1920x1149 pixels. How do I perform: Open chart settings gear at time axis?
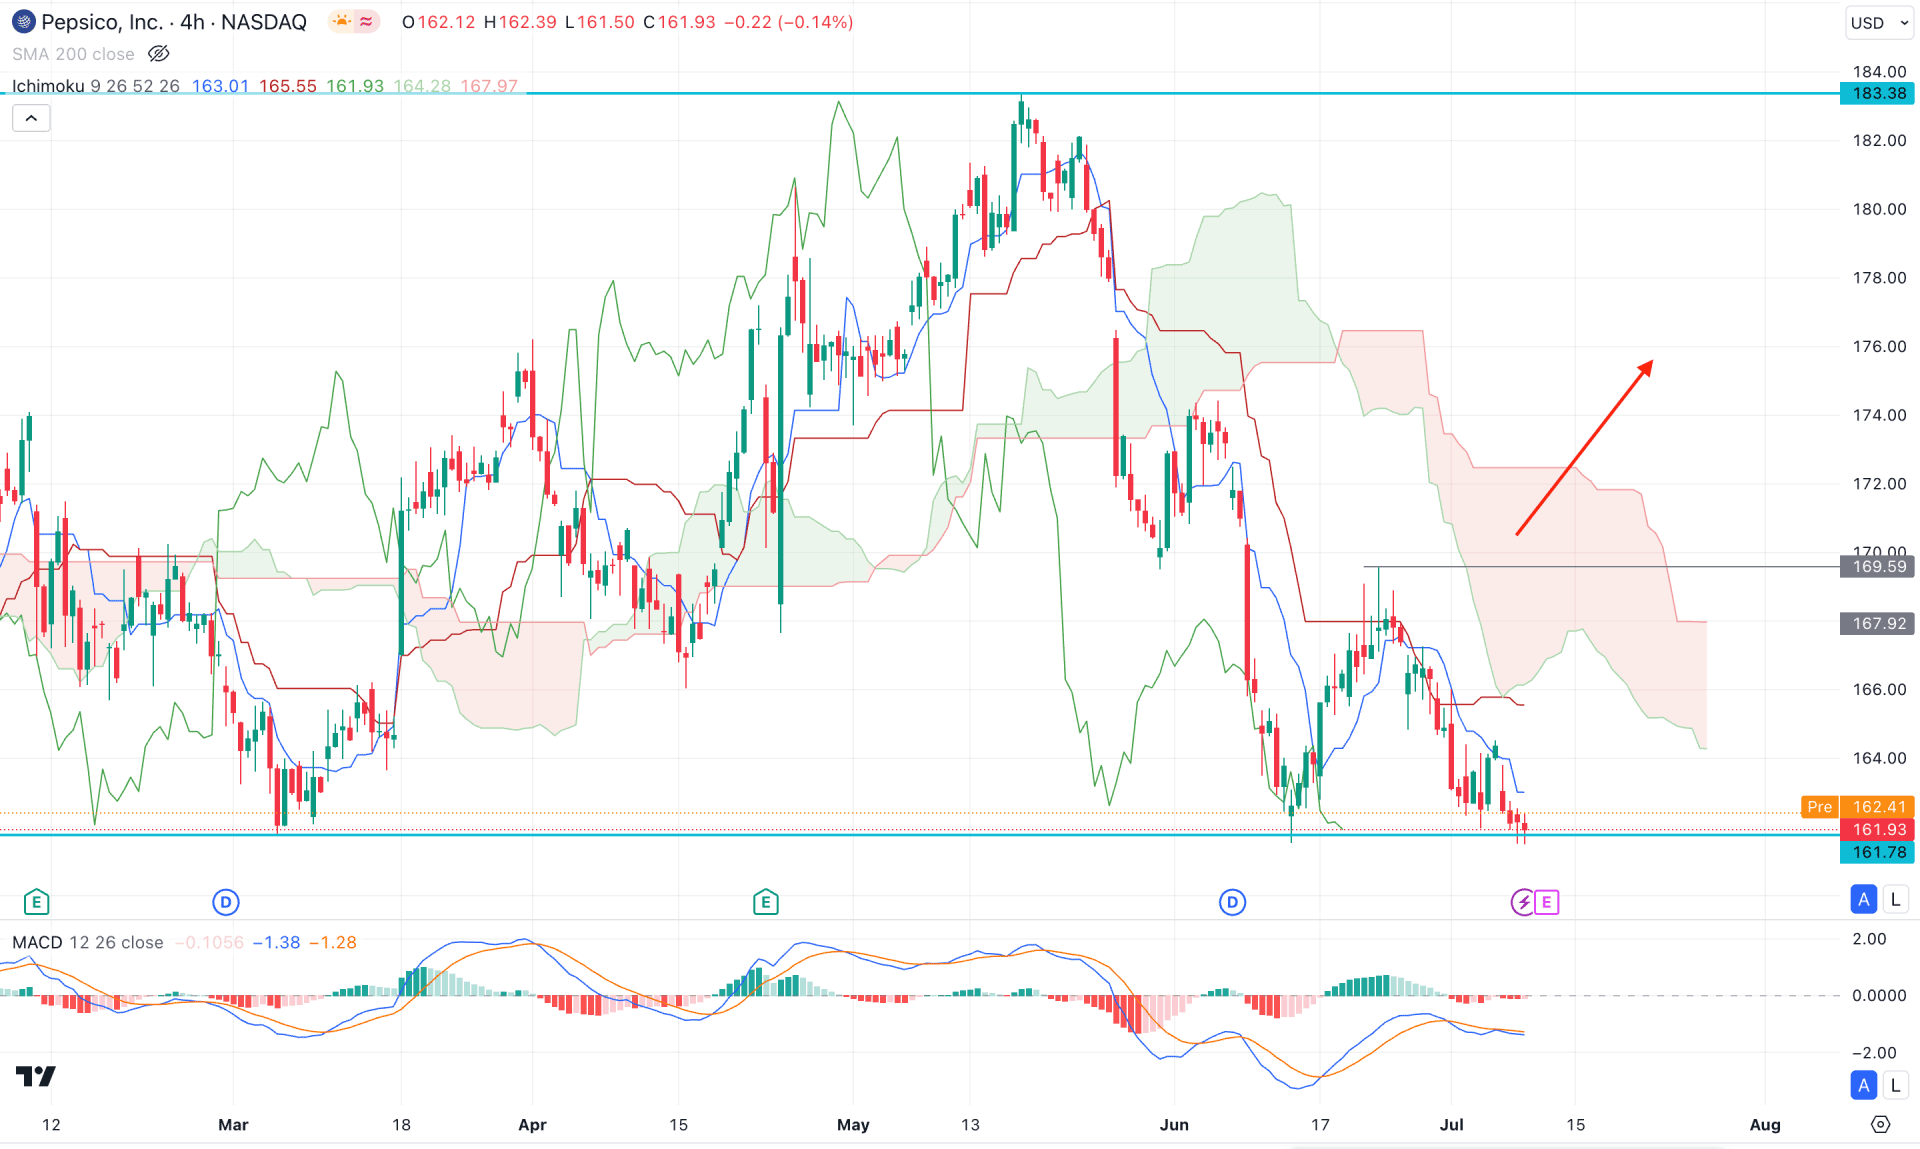click(1880, 1125)
